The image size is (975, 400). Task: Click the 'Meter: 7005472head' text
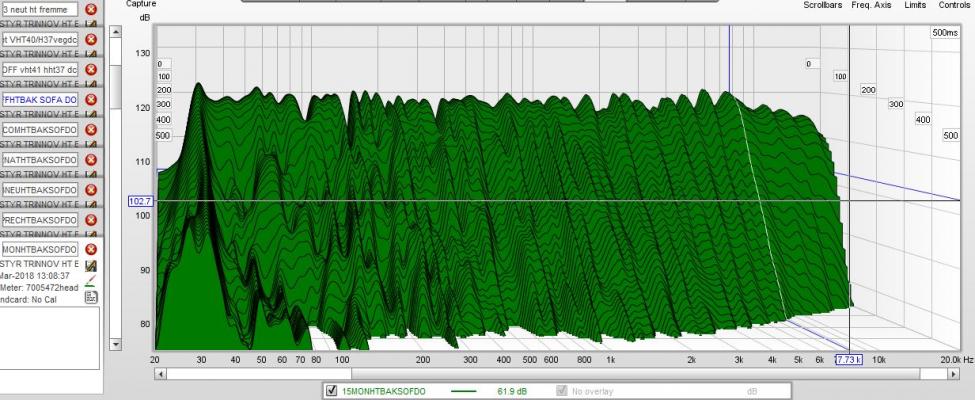click(x=39, y=287)
